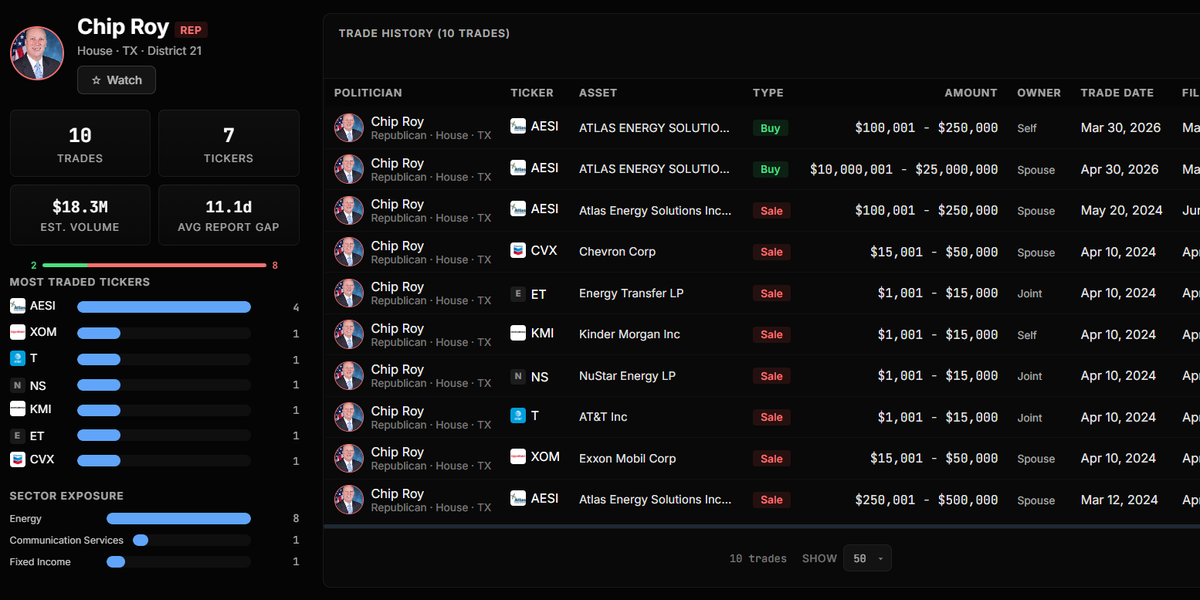Click AESI ticker icon in Mar 30, 2026 row

coord(518,127)
